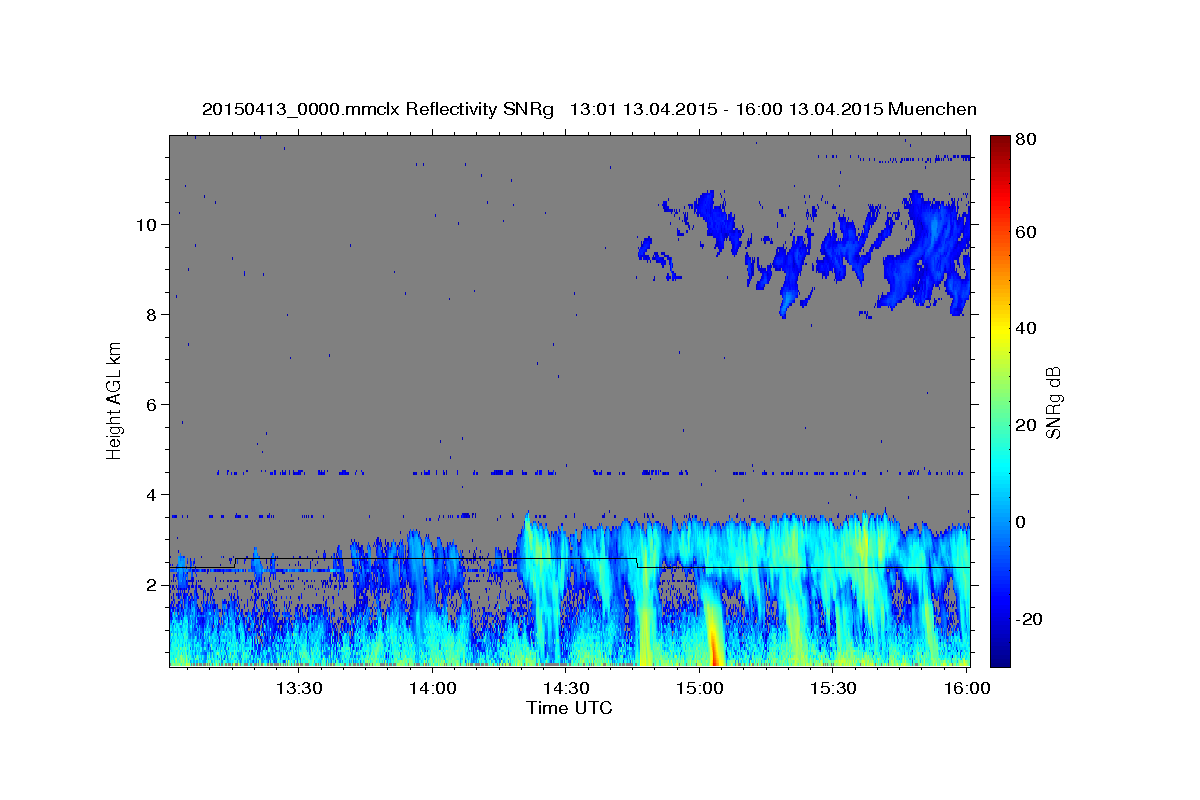The image size is (1200, 800).
Task: Click the height tick label 2
Action: 151,585
